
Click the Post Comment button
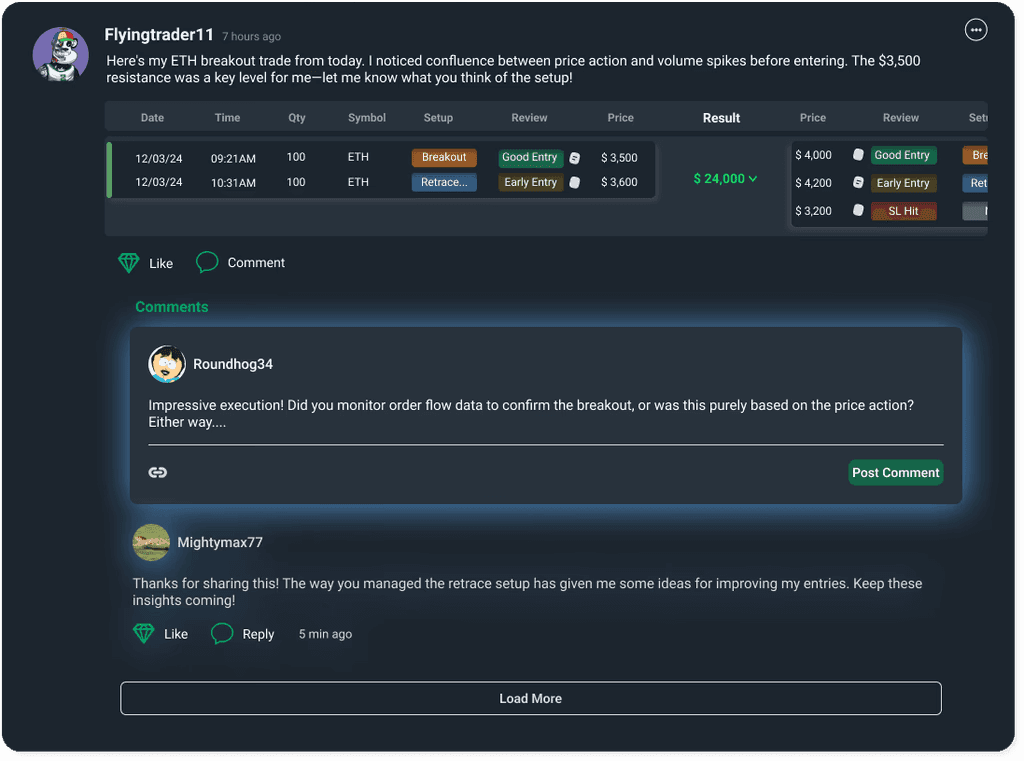point(895,472)
